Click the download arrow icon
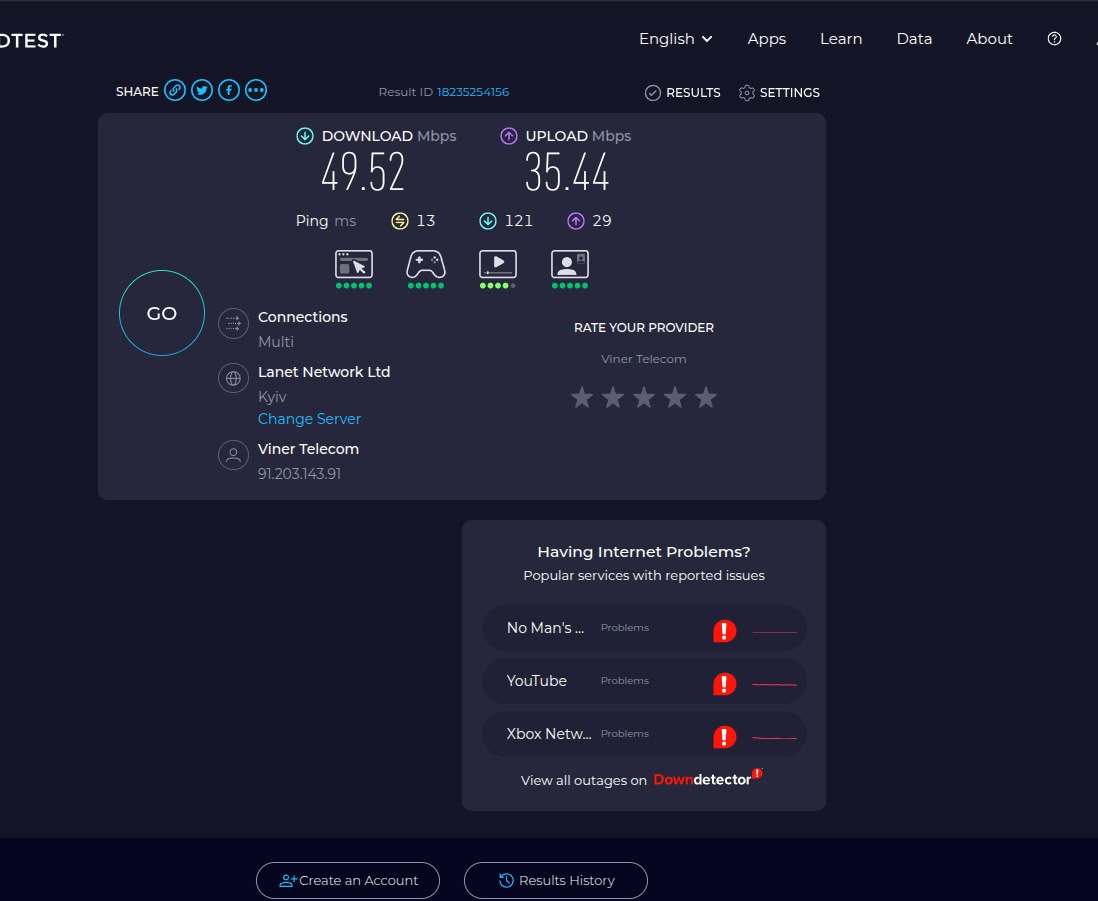 (305, 136)
